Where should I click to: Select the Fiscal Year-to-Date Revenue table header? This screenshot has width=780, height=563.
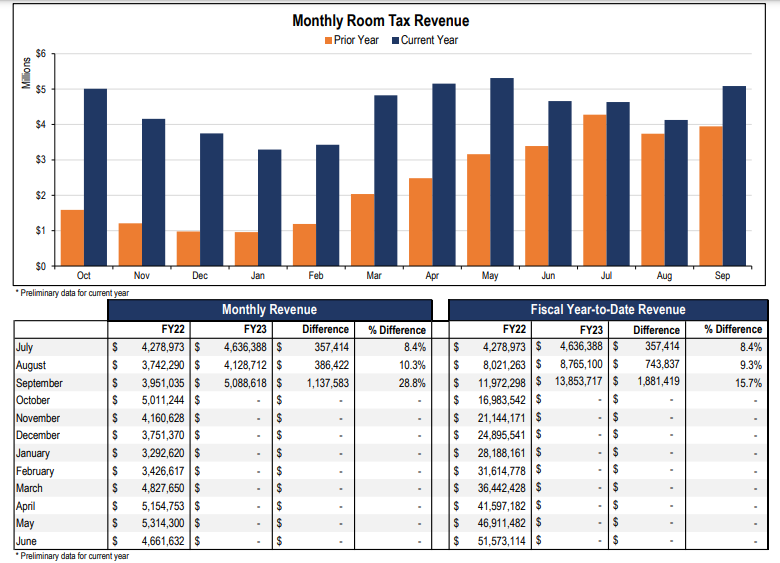tap(607, 310)
